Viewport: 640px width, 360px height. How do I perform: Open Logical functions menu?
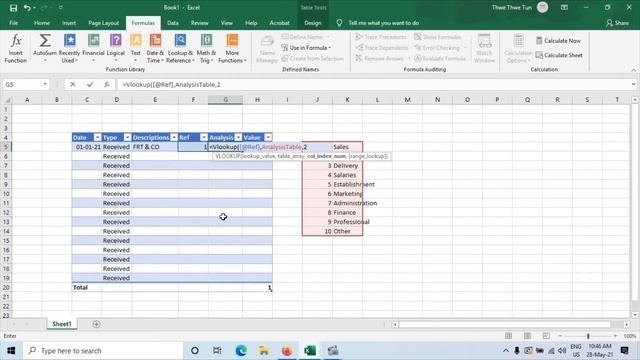[116, 49]
